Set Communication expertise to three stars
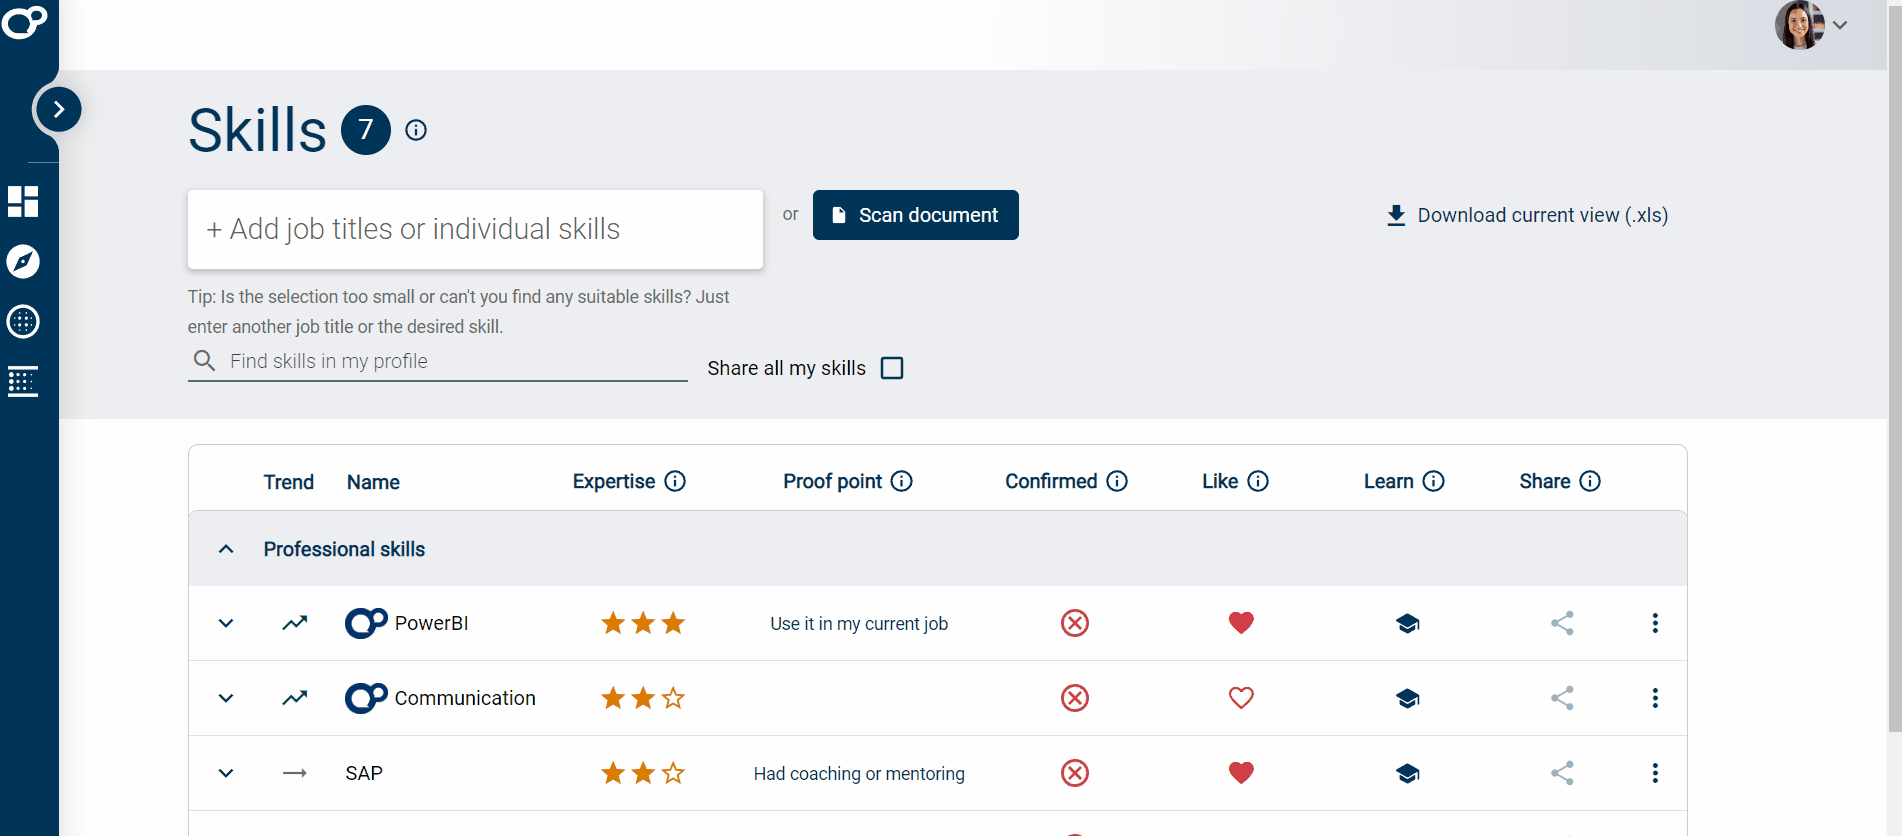Screen dimensions: 1902x836 pyautogui.click(x=673, y=698)
